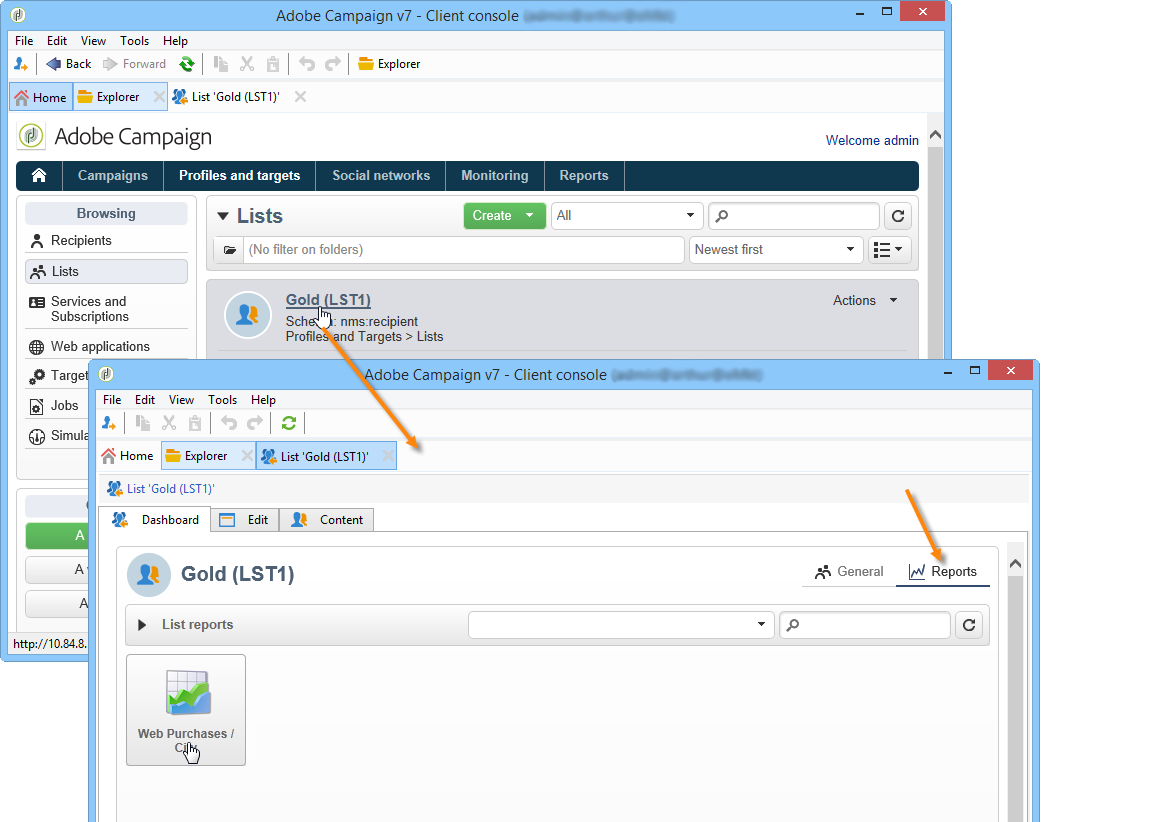Click reload button beside Lists search box
Viewport: 1150px width, 822px height.
(898, 216)
